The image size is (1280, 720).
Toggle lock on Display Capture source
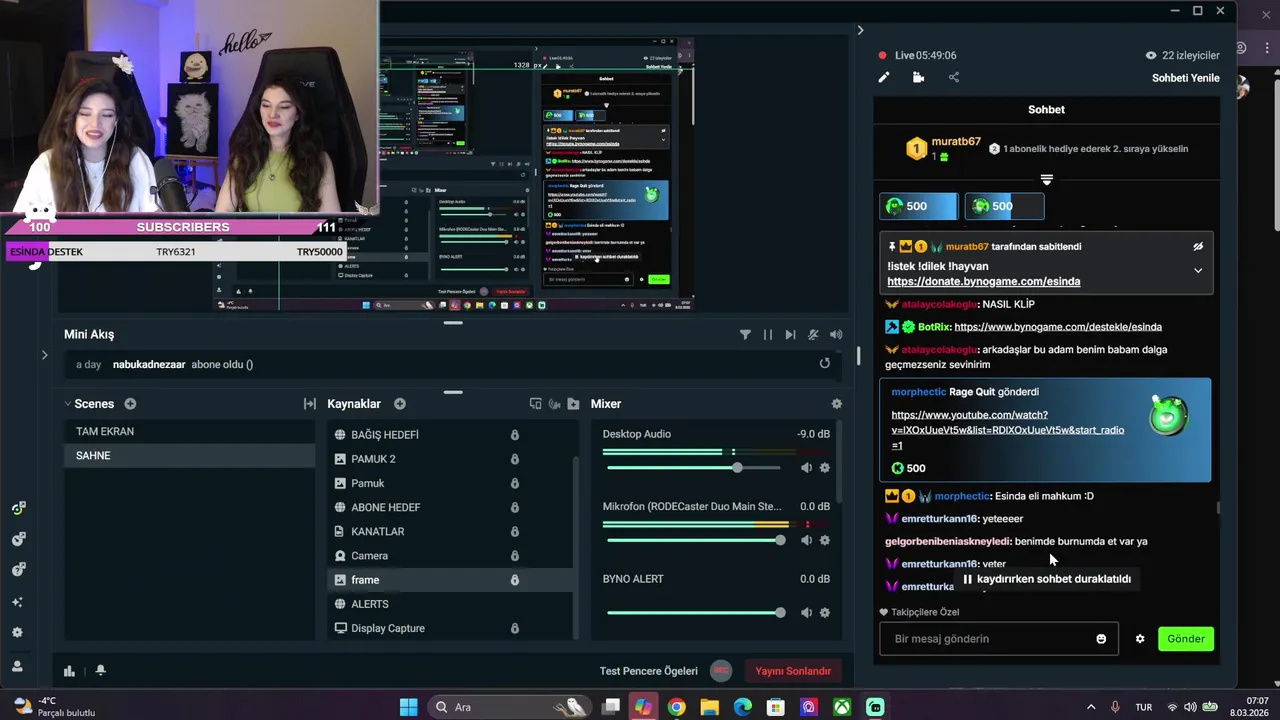515,628
